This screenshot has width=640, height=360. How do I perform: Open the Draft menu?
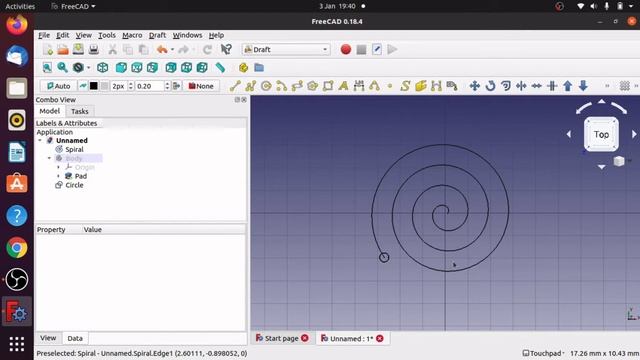pos(157,35)
